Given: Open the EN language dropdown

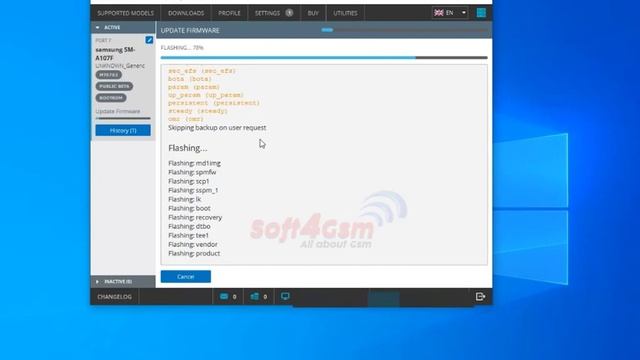Looking at the screenshot, I should click(450, 13).
